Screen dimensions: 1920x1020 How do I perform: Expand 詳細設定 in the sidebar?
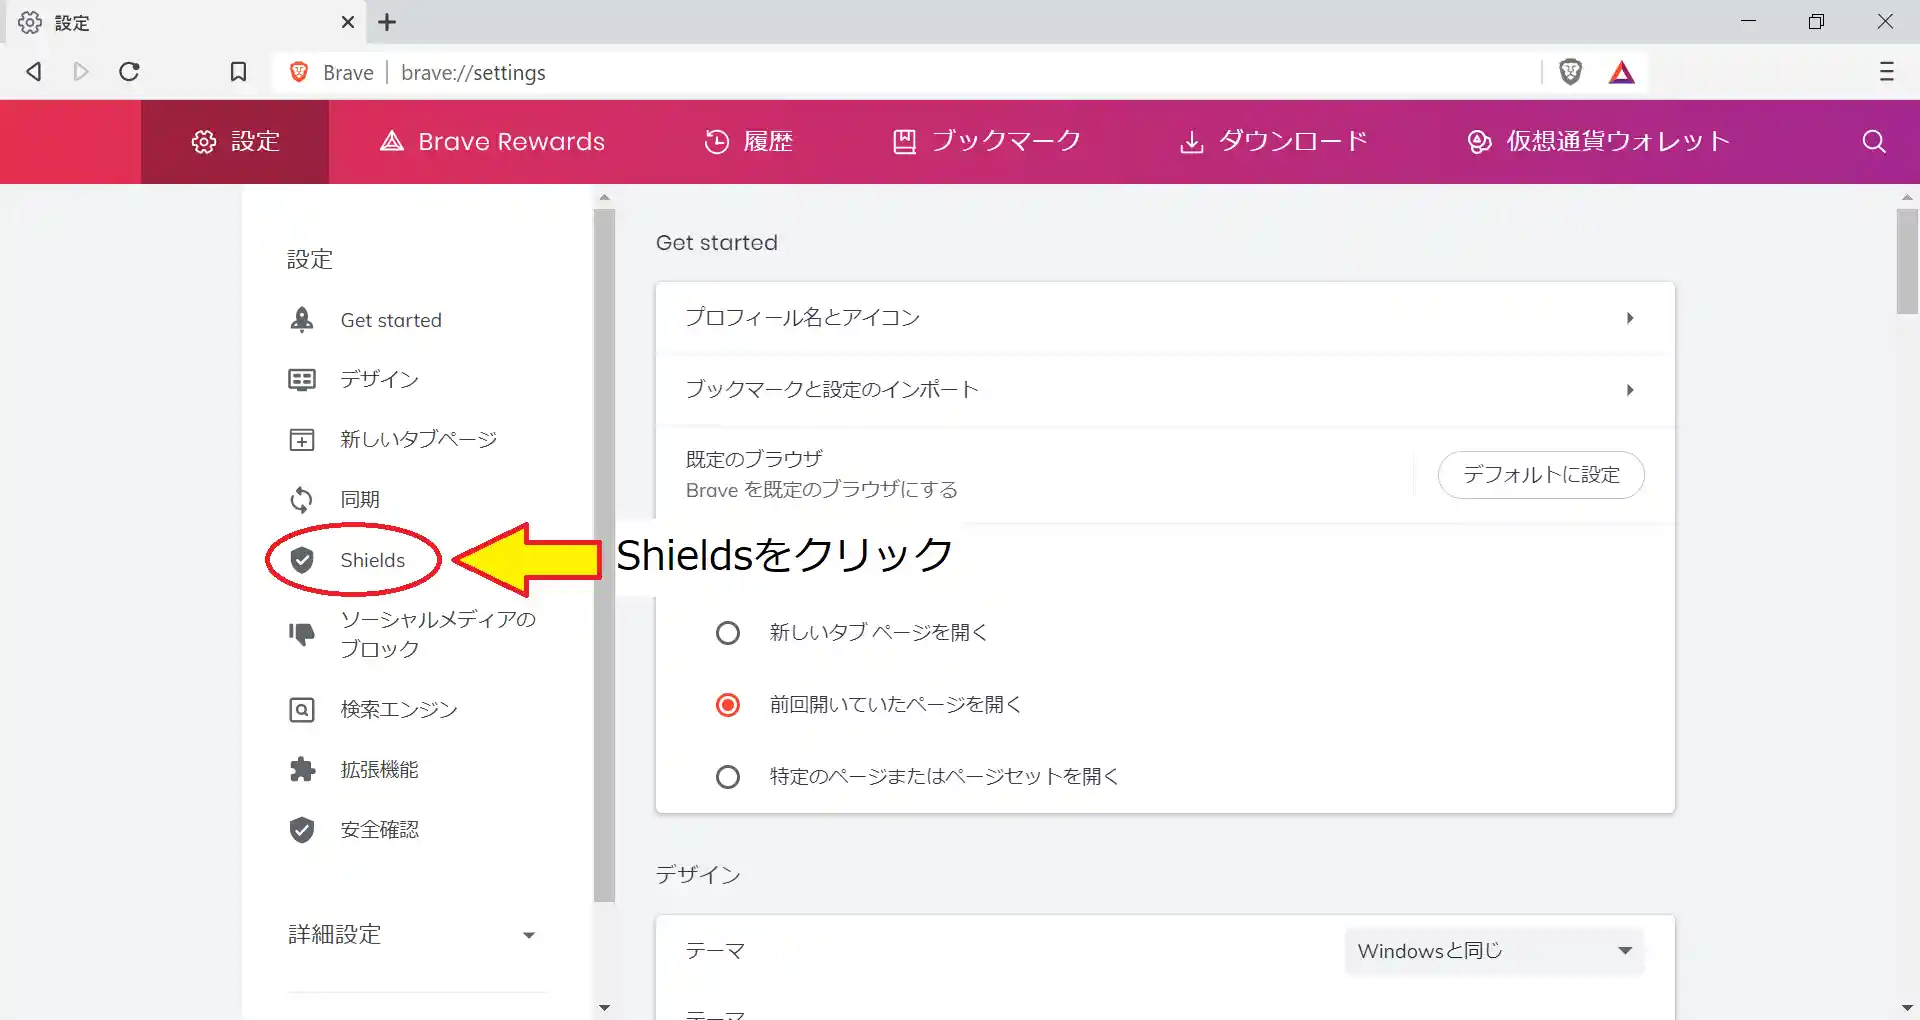[x=412, y=935]
